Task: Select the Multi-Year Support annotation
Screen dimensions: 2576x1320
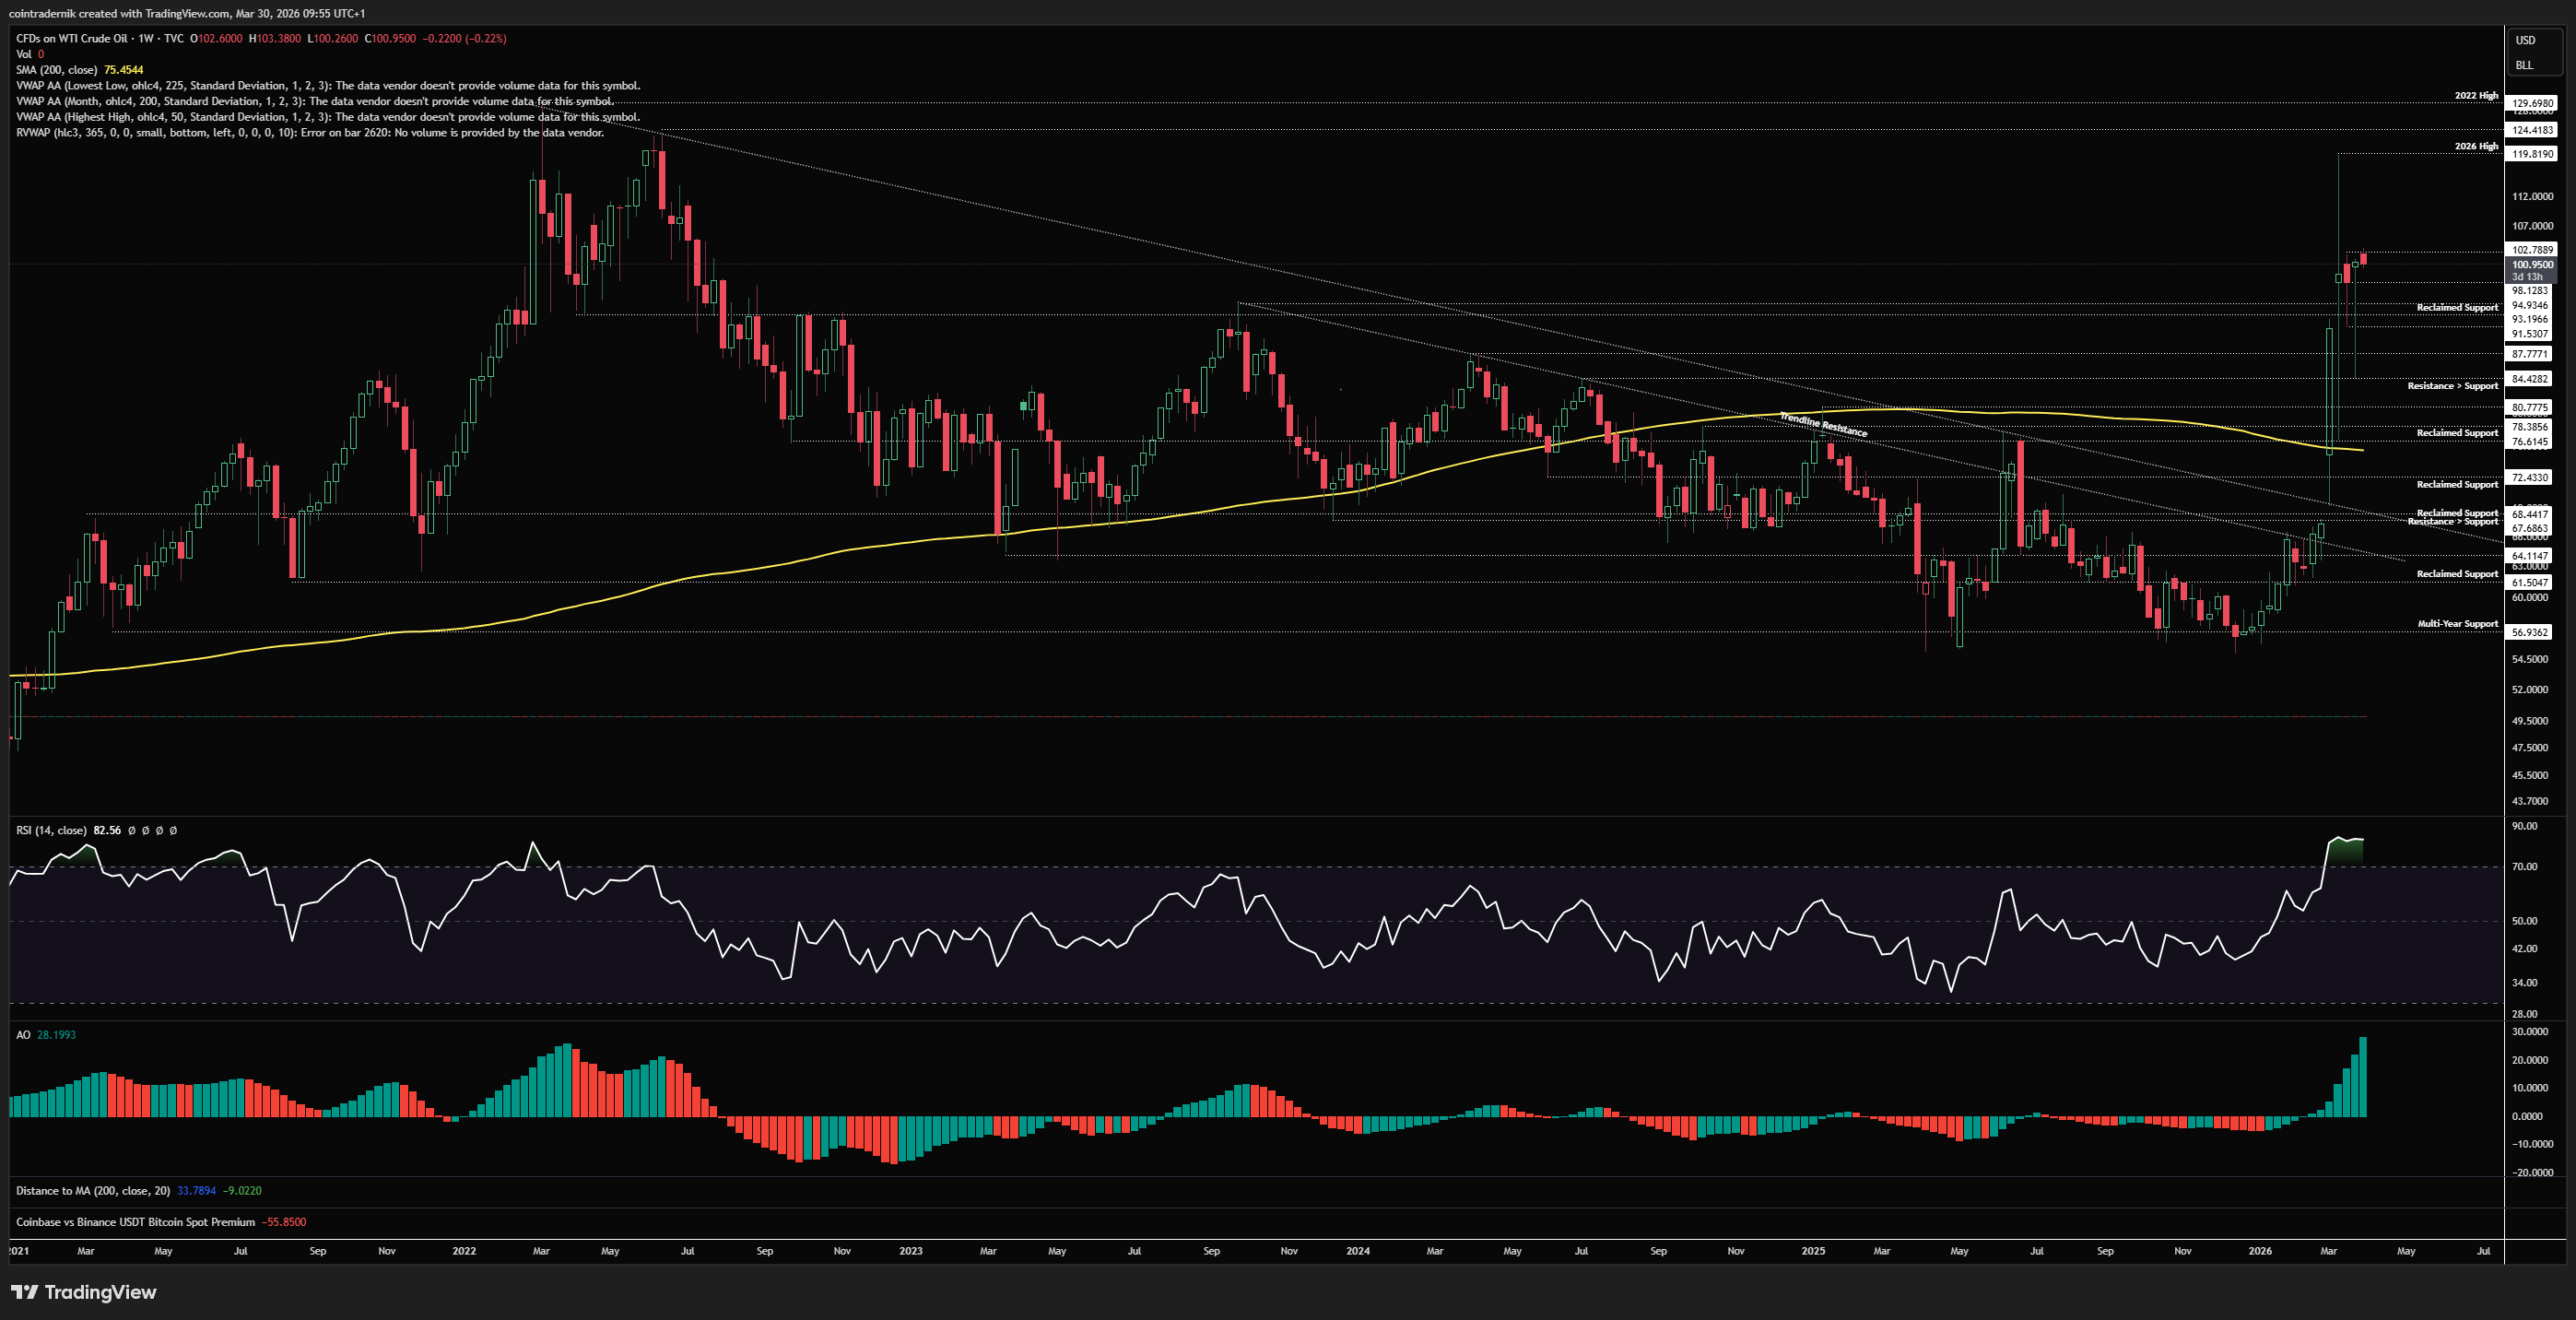Action: 2457,624
